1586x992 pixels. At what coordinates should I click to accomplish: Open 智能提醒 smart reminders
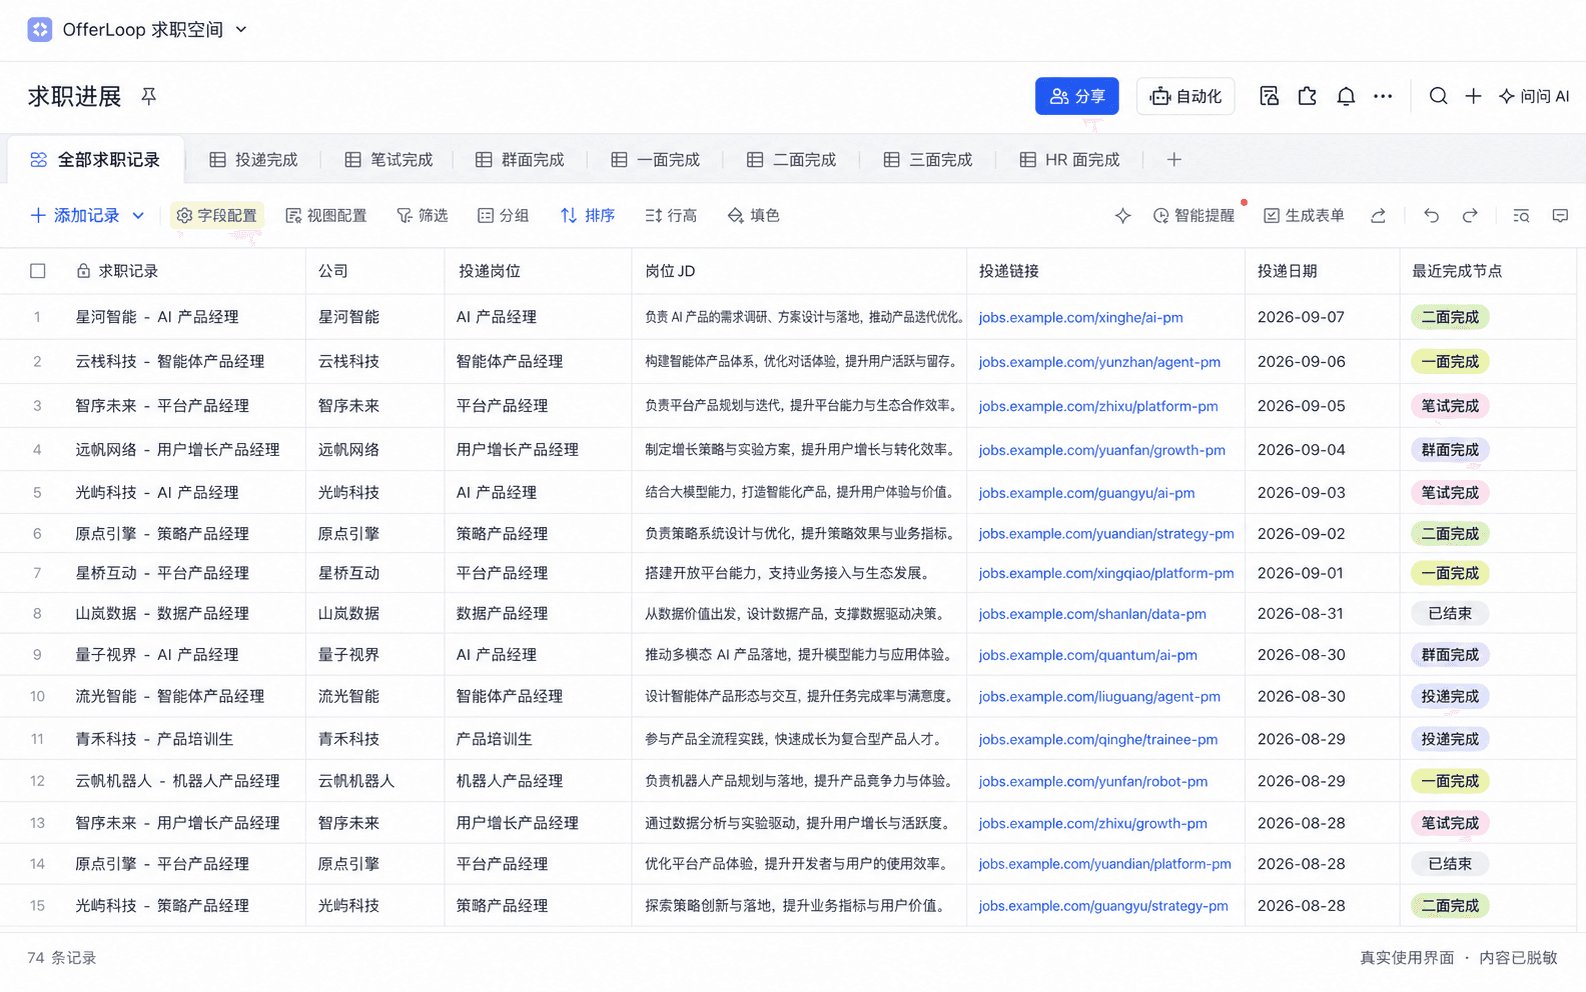tap(1194, 215)
